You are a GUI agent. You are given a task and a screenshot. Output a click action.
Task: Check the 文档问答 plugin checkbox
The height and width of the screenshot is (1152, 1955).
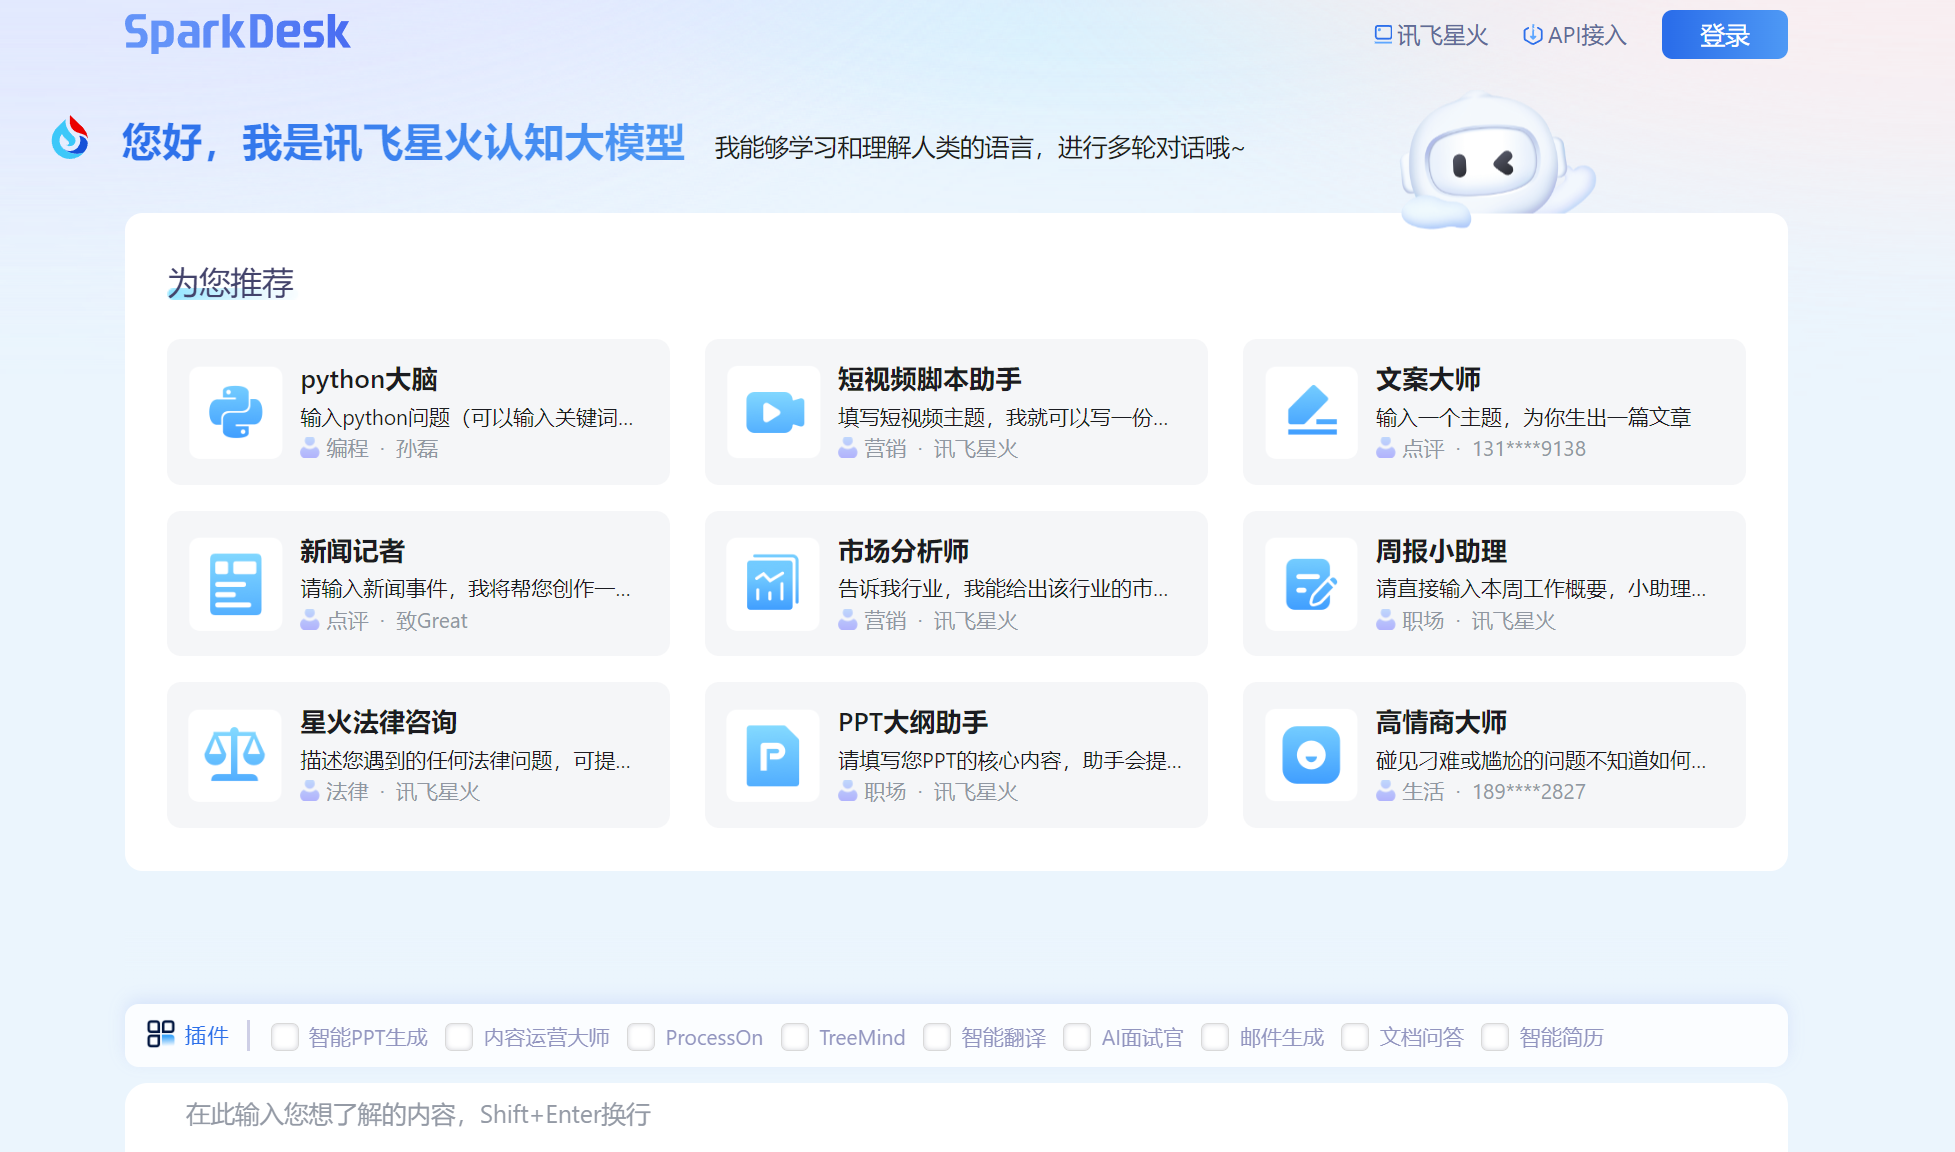1355,1037
